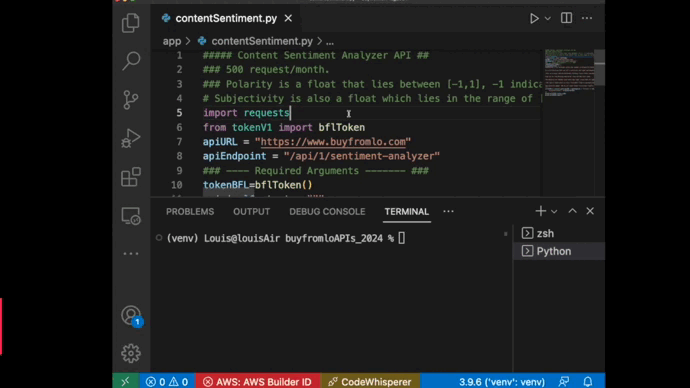Run the Python file with play button
Image resolution: width=690 pixels, height=388 pixels.
click(534, 18)
